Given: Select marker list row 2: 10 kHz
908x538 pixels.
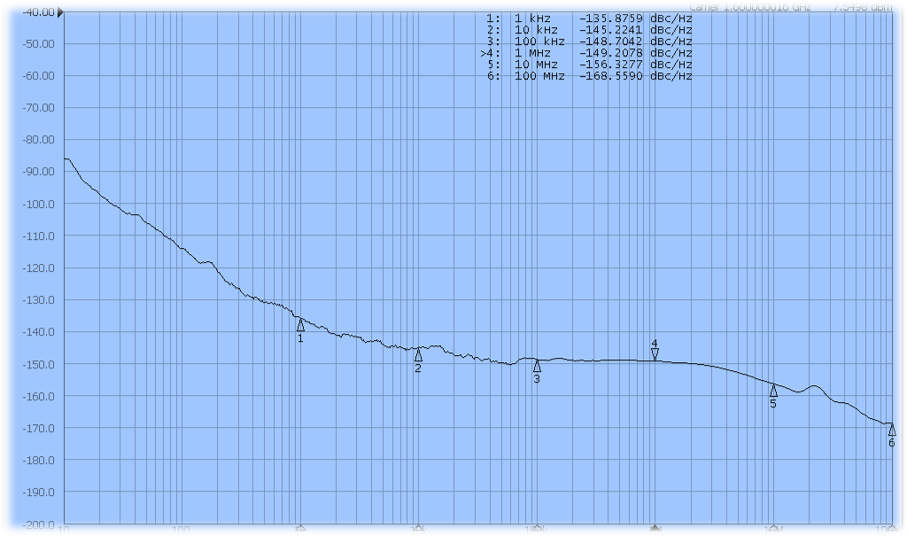Looking at the screenshot, I should (589, 30).
